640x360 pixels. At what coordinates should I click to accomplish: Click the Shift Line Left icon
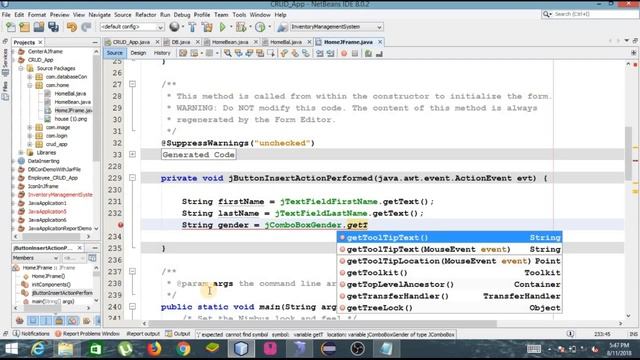(320, 53)
